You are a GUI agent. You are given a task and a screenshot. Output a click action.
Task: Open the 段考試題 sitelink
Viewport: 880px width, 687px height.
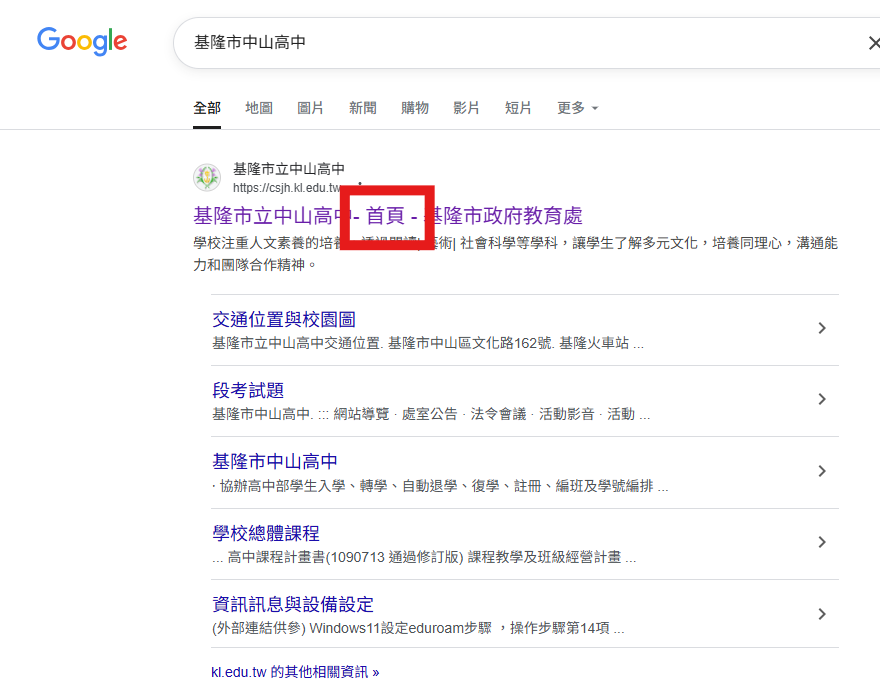[248, 390]
